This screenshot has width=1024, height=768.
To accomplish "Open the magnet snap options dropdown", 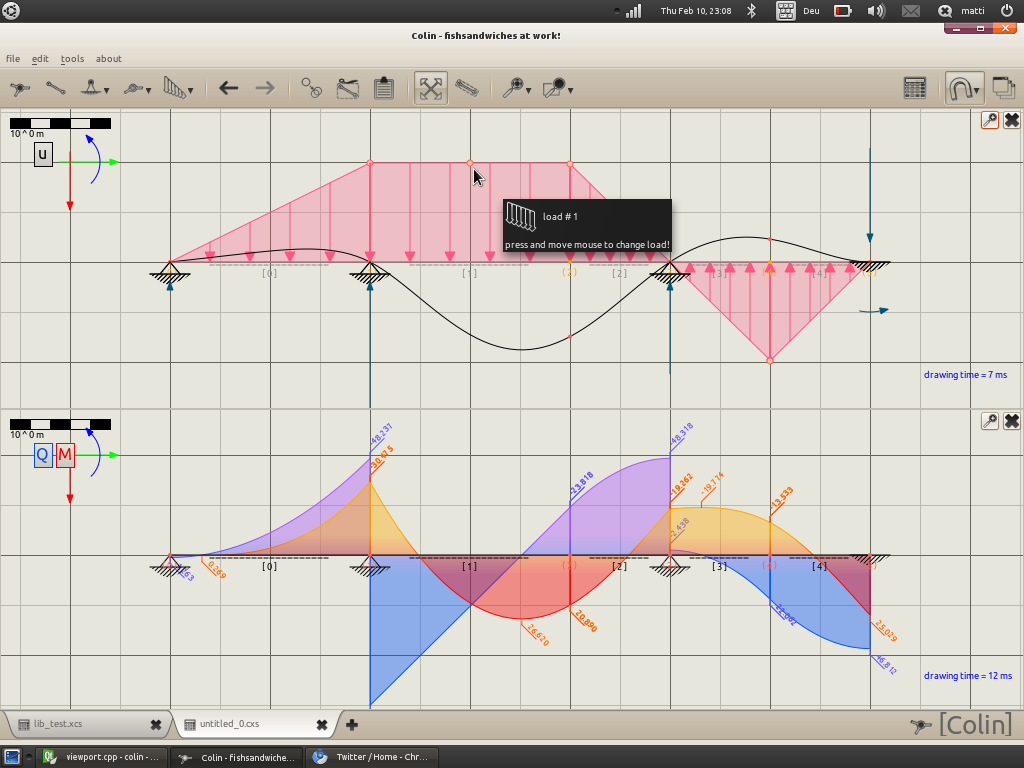I will point(977,89).
